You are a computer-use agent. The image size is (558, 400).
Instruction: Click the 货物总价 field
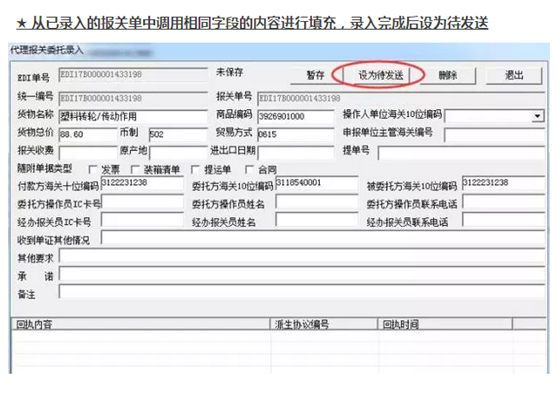[88, 134]
